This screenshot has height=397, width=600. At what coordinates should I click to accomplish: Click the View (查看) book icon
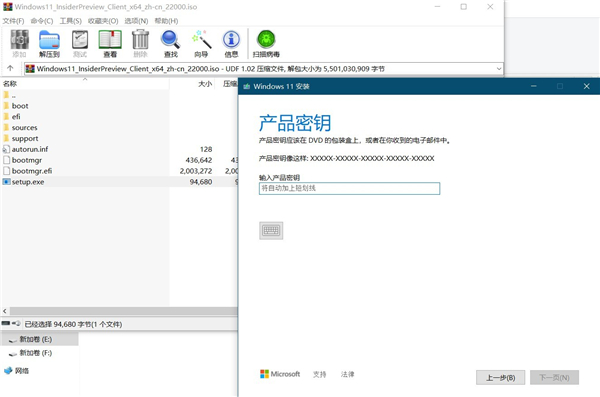(110, 39)
